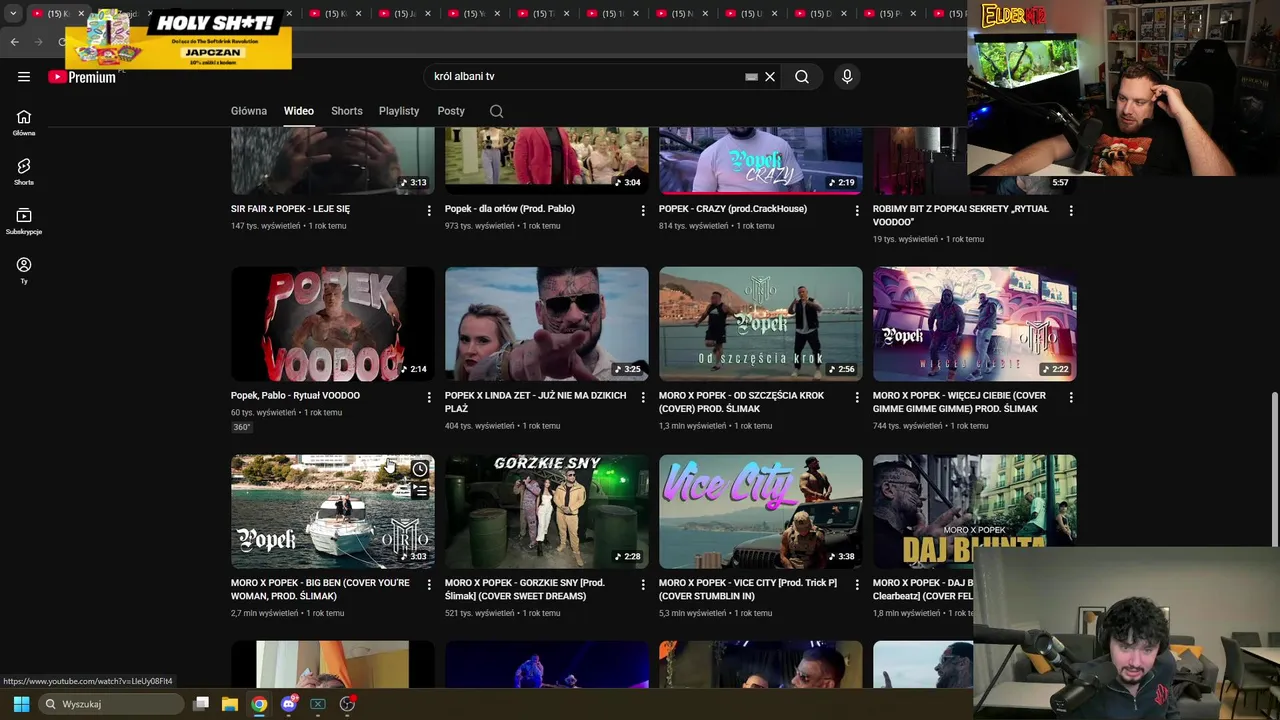Open the Windows Start menu
Image resolution: width=1280 pixels, height=720 pixels.
click(x=21, y=704)
